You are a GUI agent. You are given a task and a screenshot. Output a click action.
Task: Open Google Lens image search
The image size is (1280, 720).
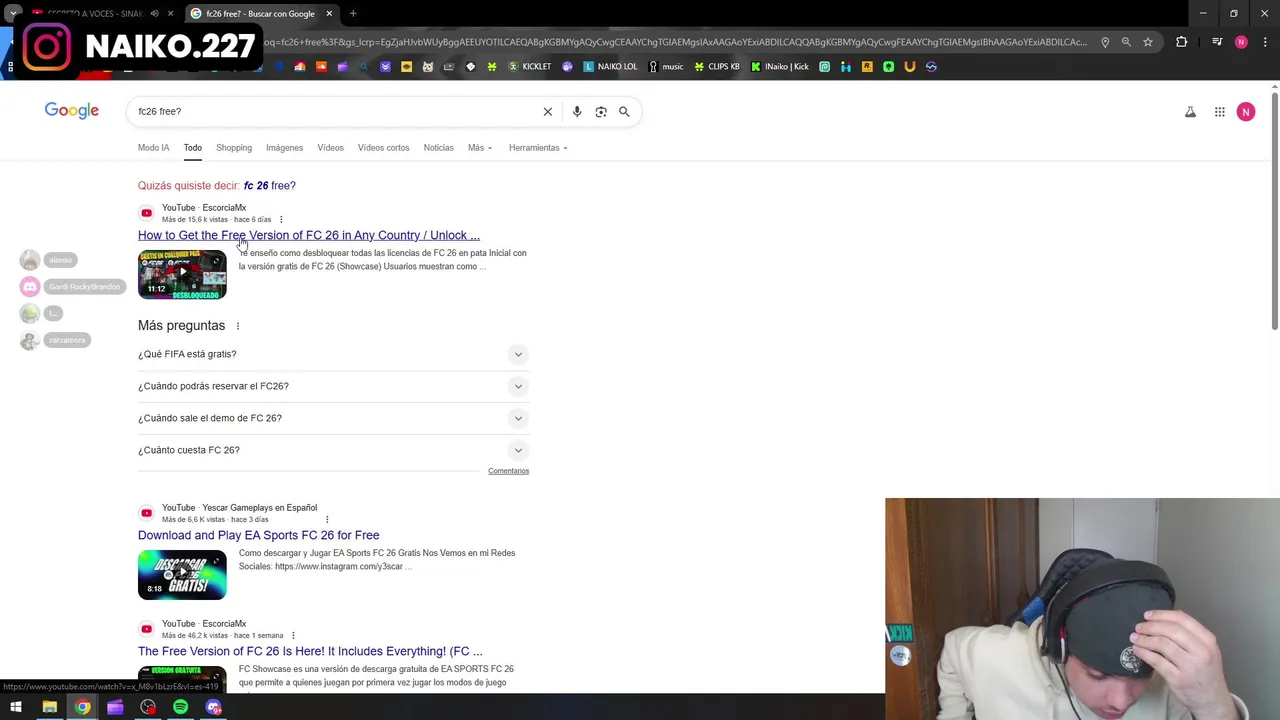point(601,111)
